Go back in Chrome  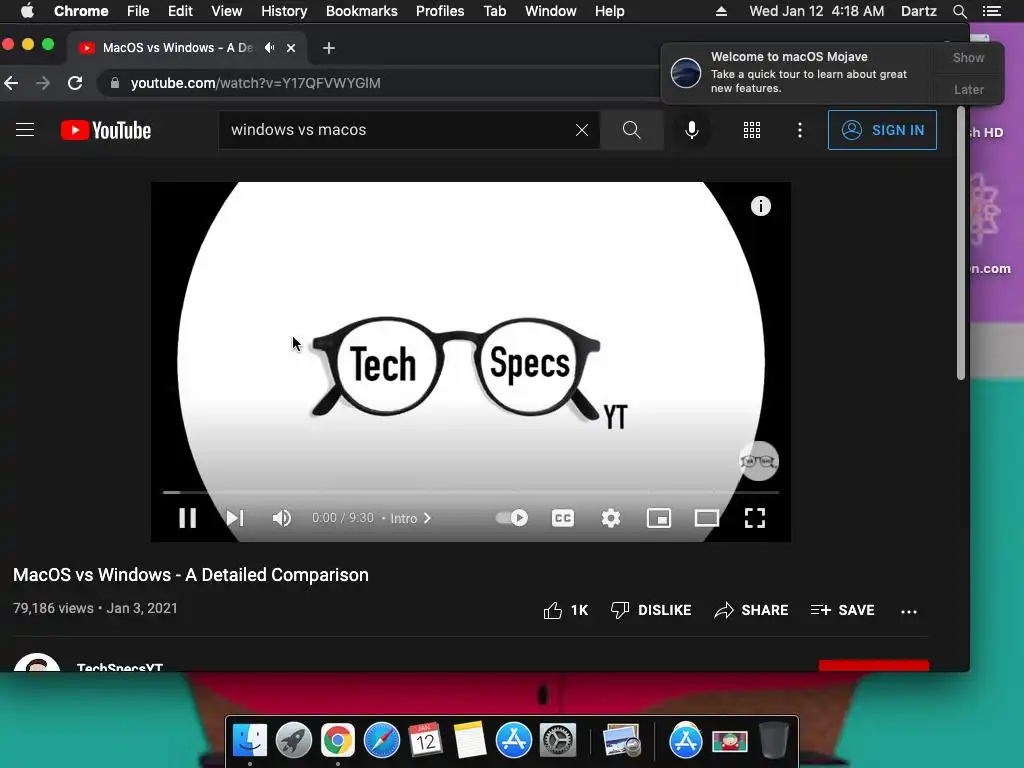pyautogui.click(x=11, y=83)
